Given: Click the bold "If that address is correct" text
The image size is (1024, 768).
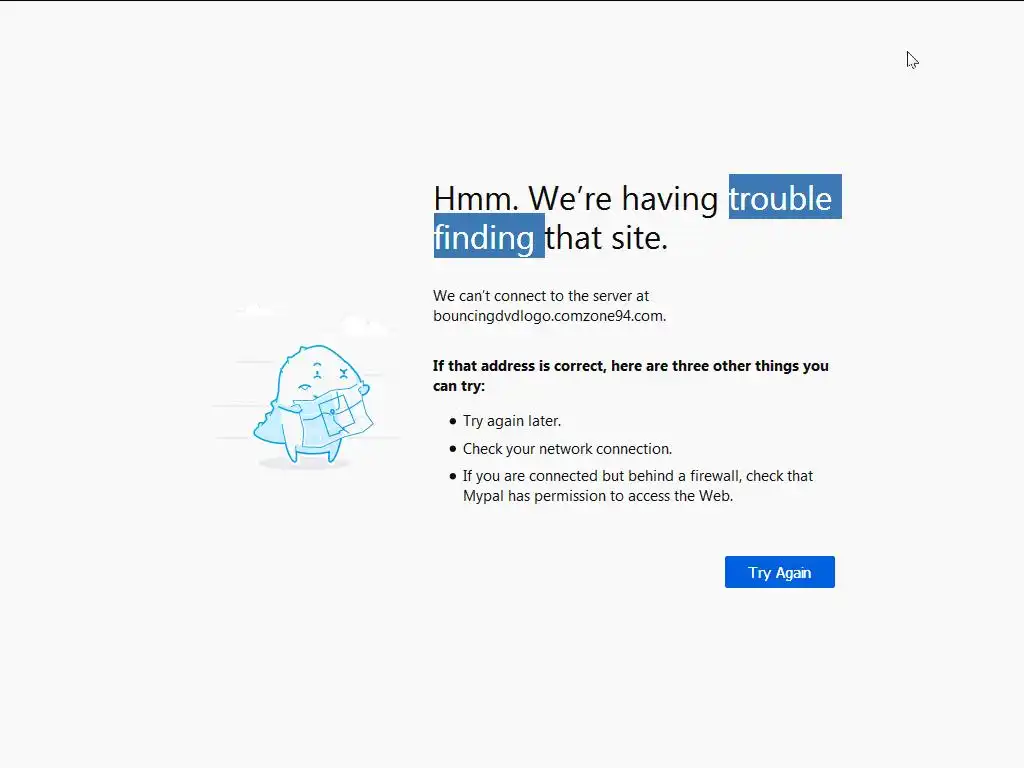Looking at the screenshot, I should 520,366.
